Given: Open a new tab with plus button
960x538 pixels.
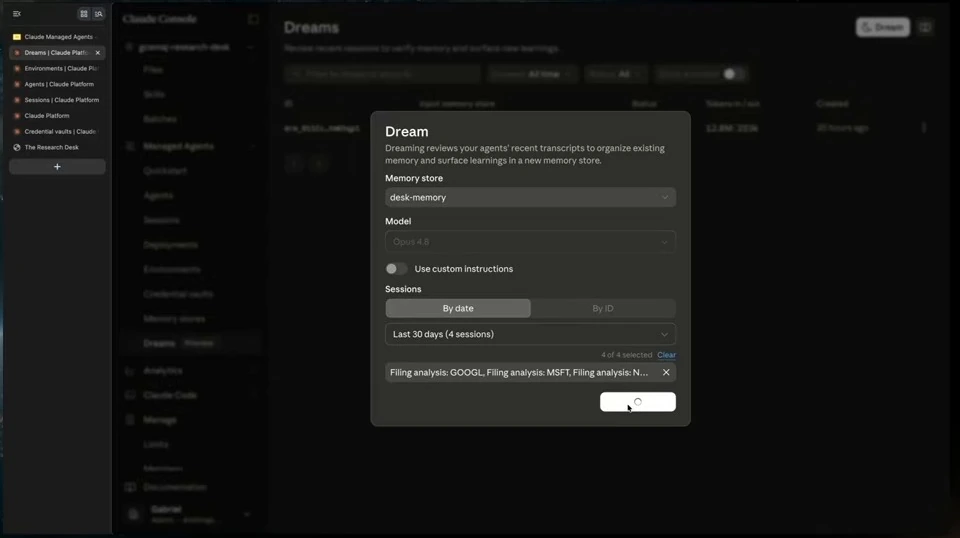Looking at the screenshot, I should click(x=57, y=166).
